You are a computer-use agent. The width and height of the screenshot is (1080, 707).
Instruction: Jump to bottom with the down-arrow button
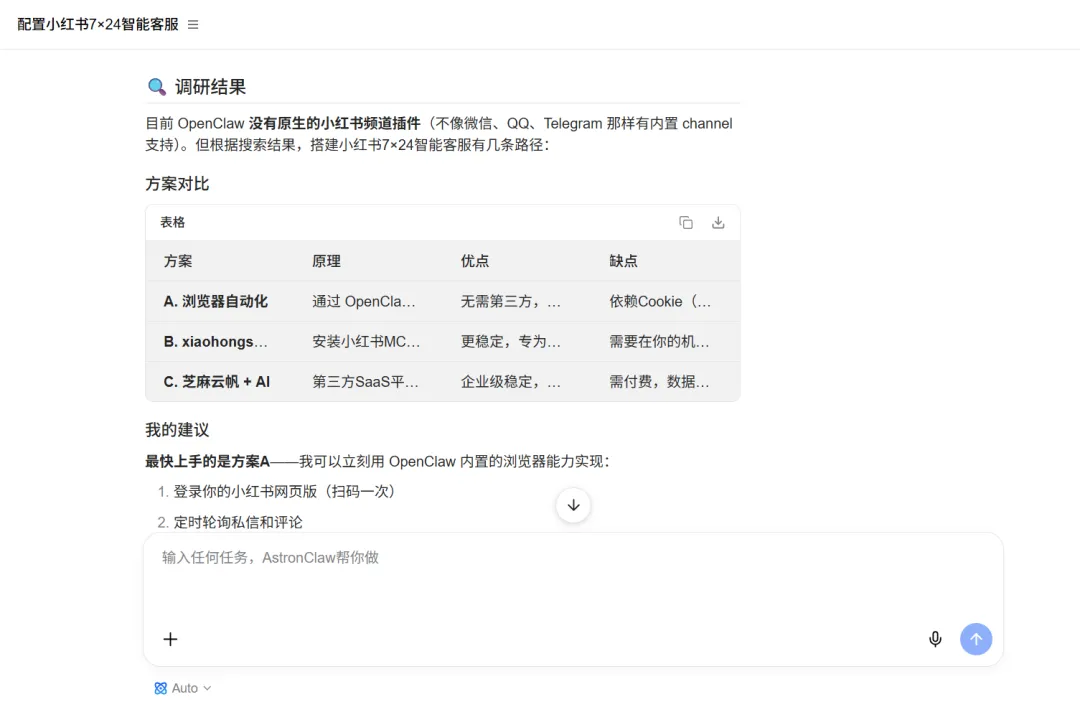[x=573, y=505]
